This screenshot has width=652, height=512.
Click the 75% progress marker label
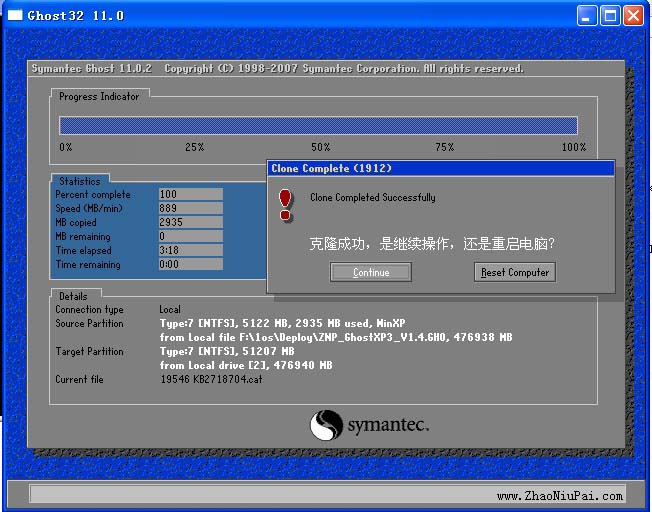click(445, 147)
